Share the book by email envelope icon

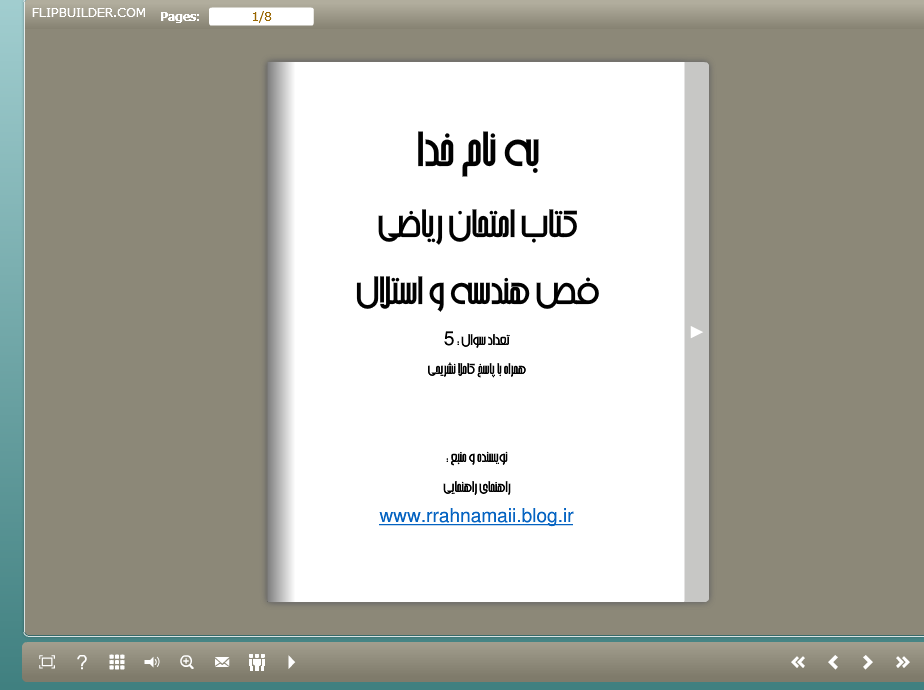pyautogui.click(x=222, y=662)
